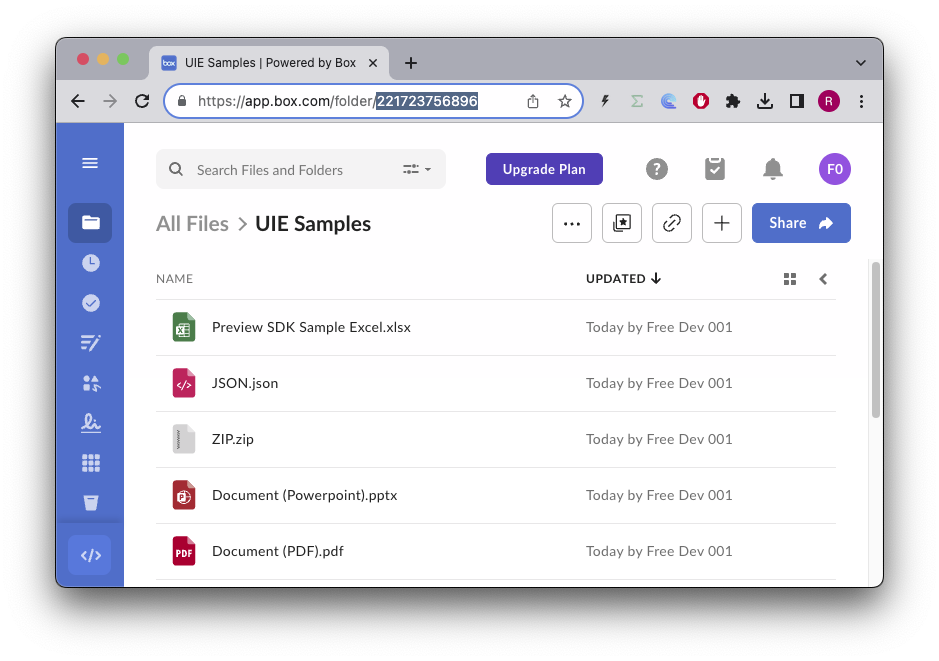939x661 pixels.
Task: Open the more options ellipsis button
Action: coord(572,223)
